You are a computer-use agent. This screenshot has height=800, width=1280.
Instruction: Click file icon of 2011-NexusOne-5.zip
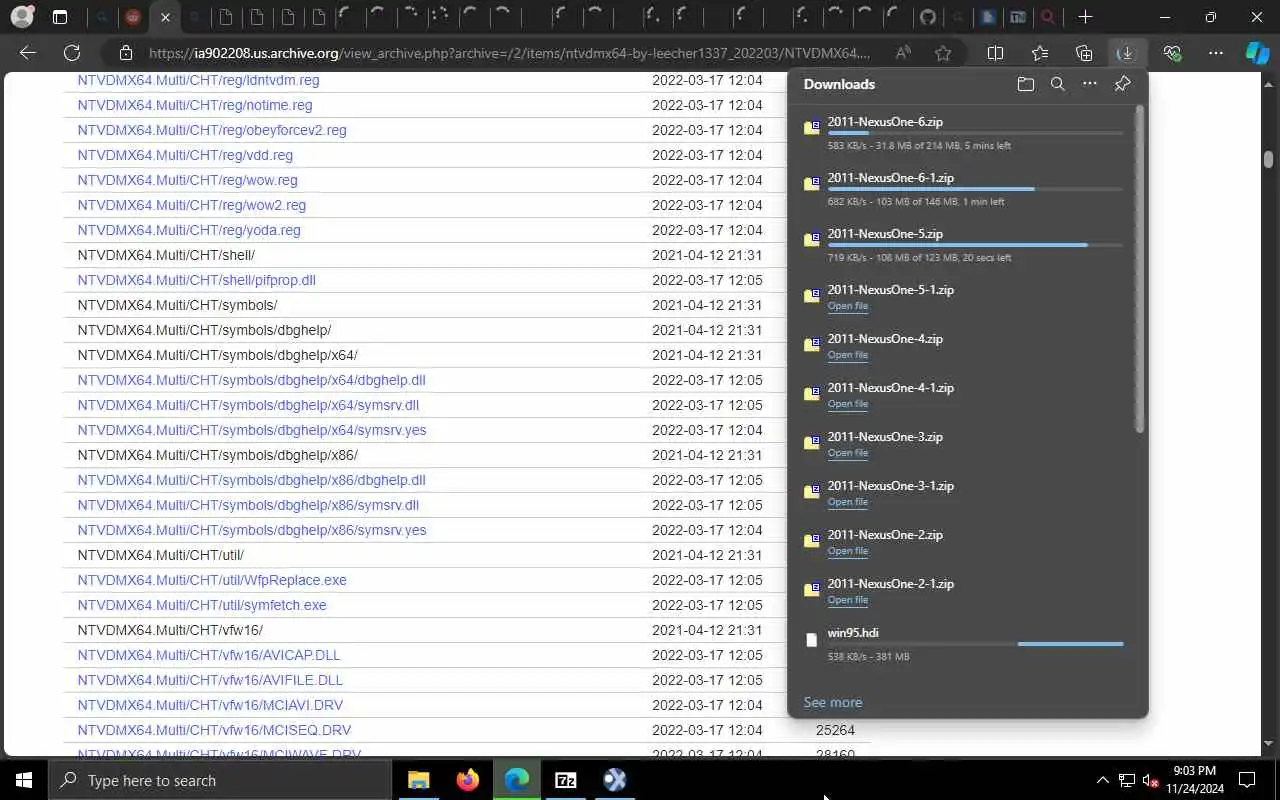(x=812, y=239)
